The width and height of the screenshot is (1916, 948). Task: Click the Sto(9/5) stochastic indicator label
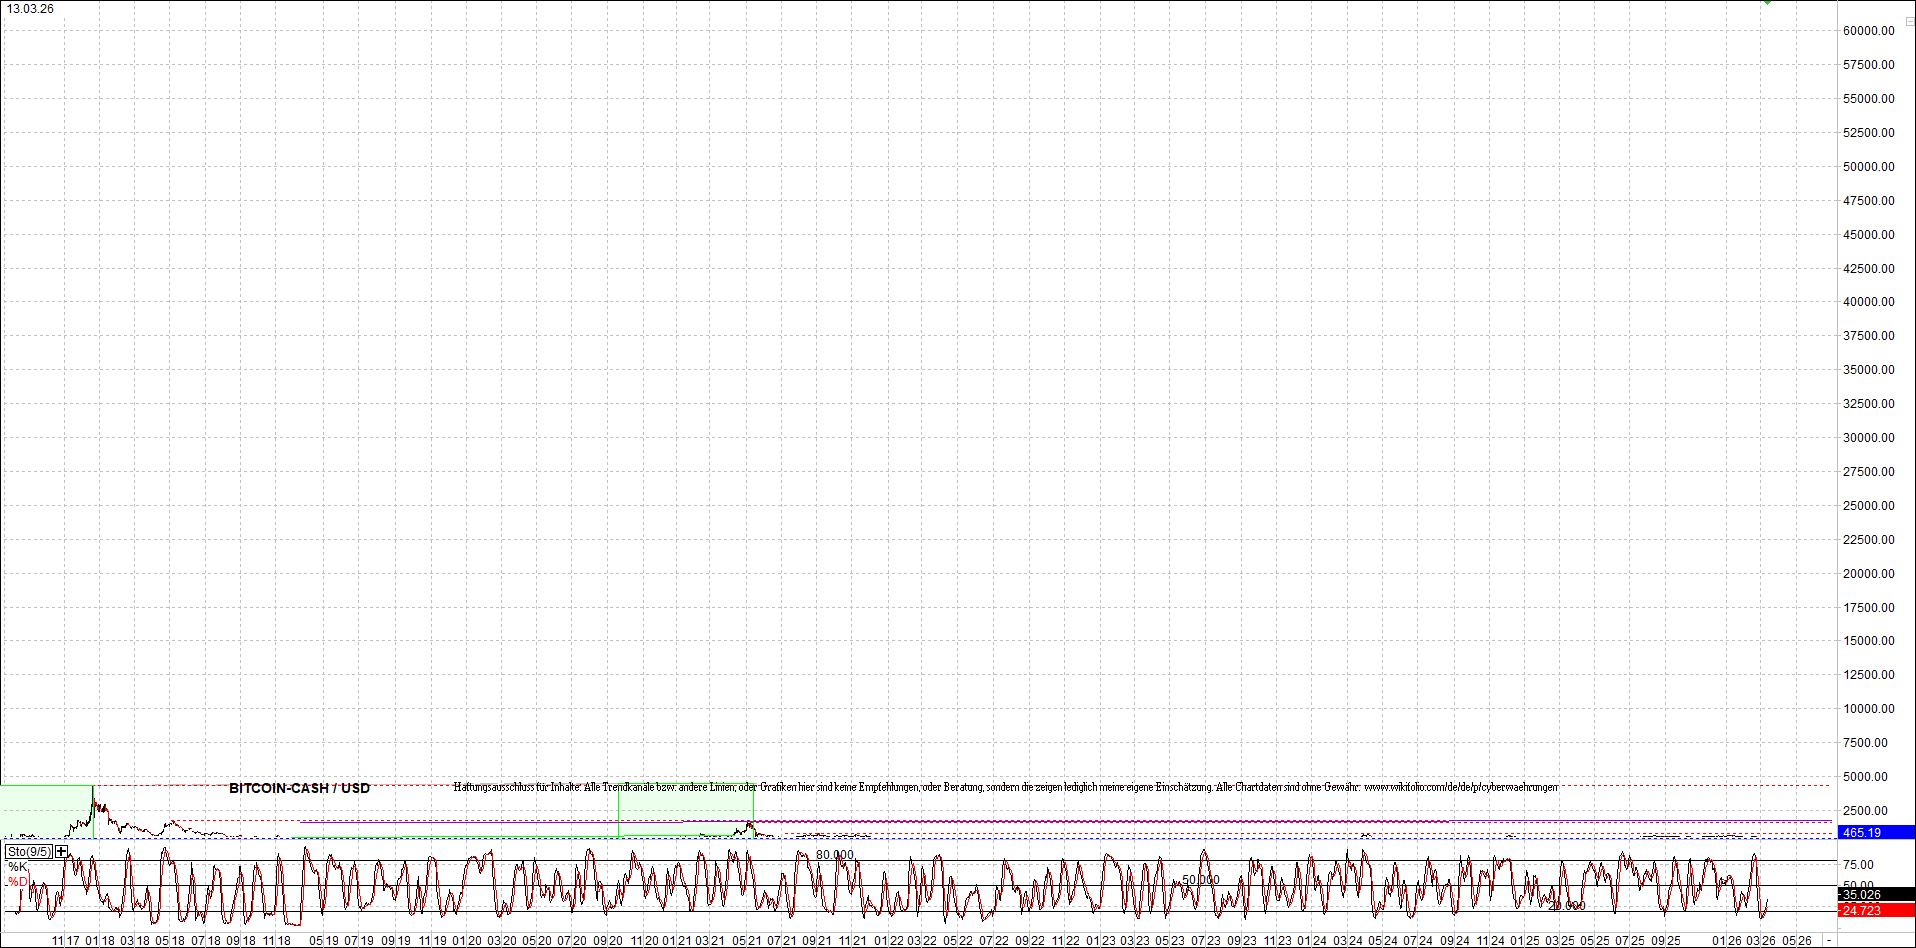pyautogui.click(x=28, y=851)
